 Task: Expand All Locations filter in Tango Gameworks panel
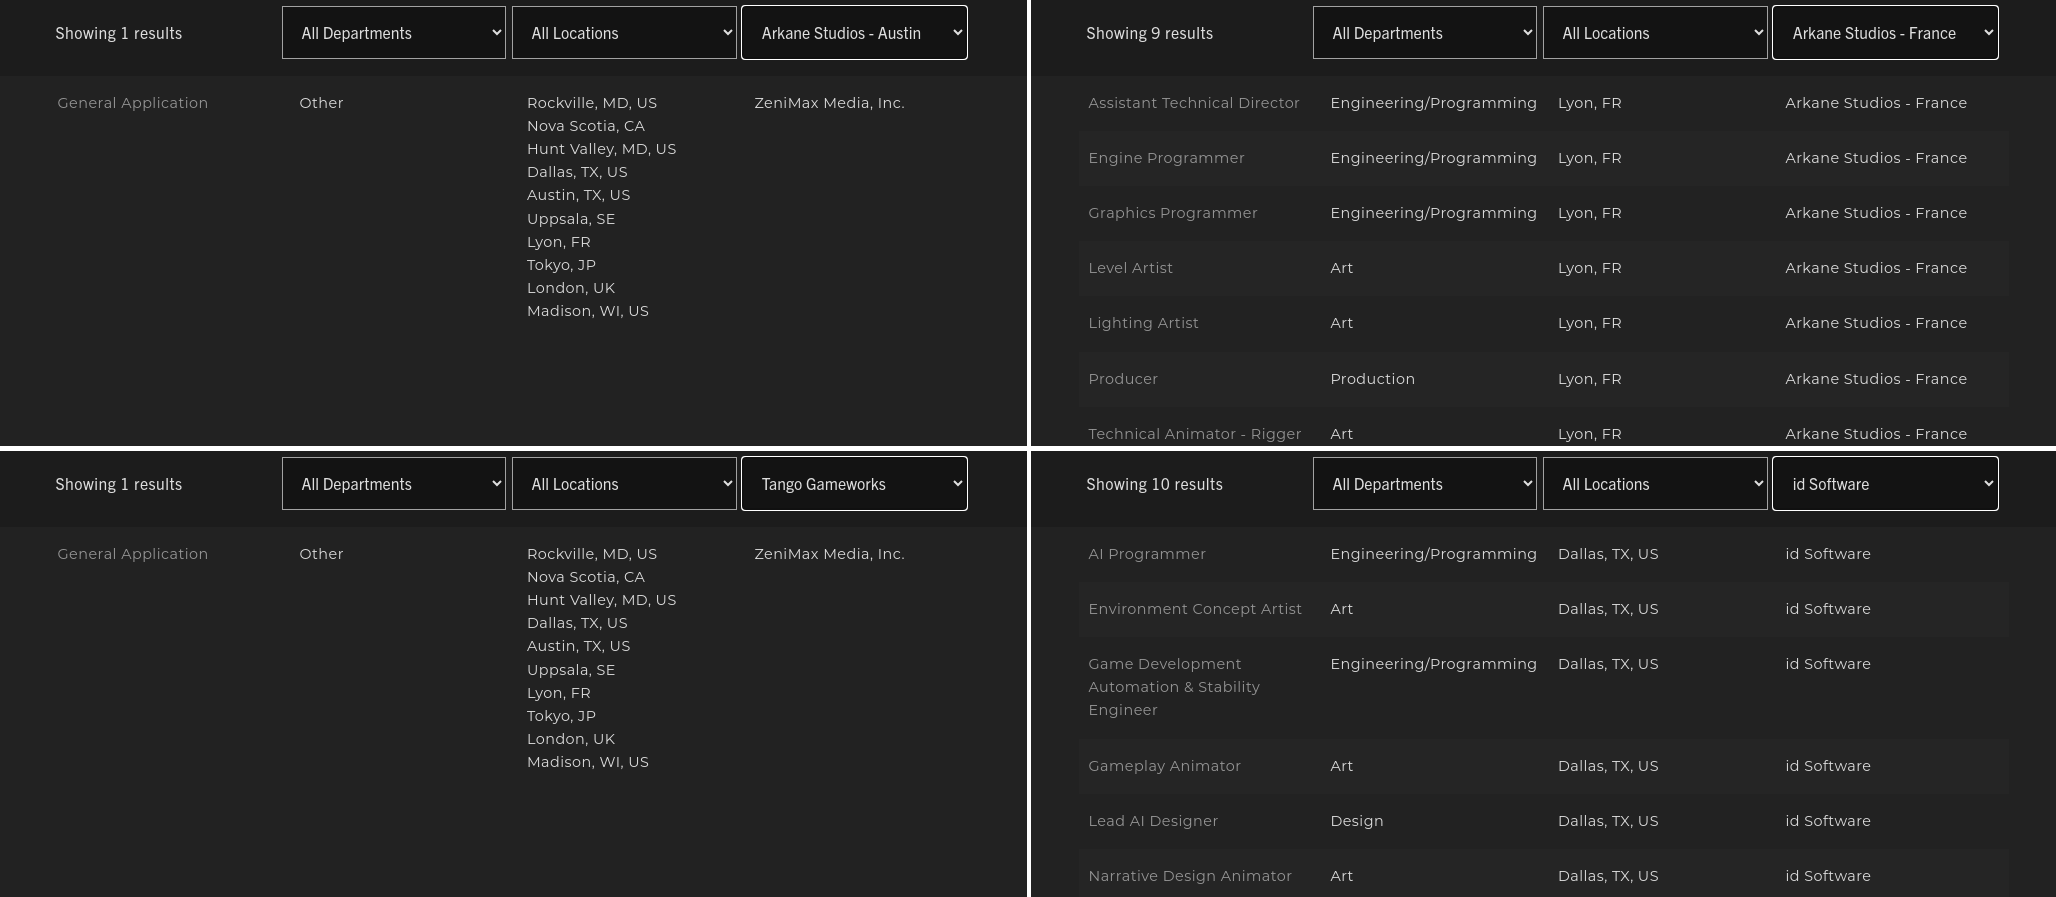click(x=624, y=484)
